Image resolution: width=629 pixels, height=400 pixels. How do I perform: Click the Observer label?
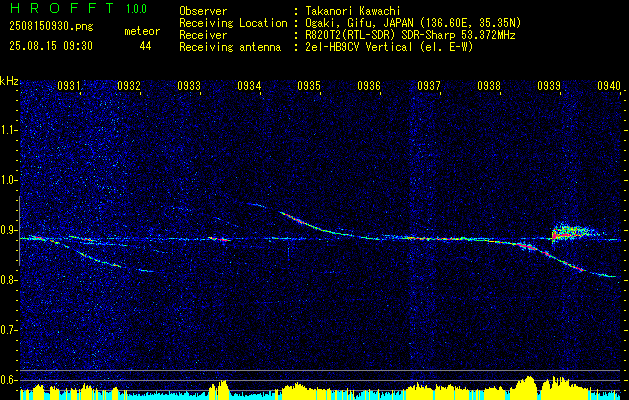(x=203, y=11)
